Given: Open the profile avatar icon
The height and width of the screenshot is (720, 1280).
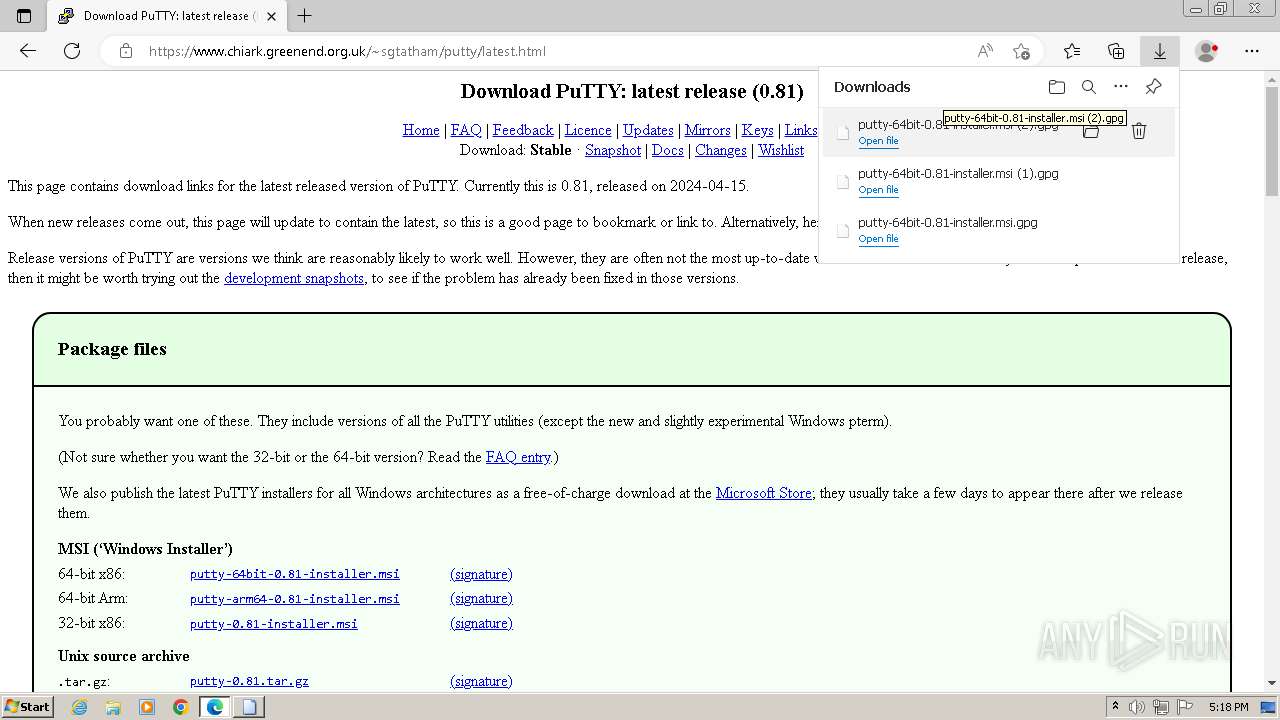Looking at the screenshot, I should [1207, 51].
